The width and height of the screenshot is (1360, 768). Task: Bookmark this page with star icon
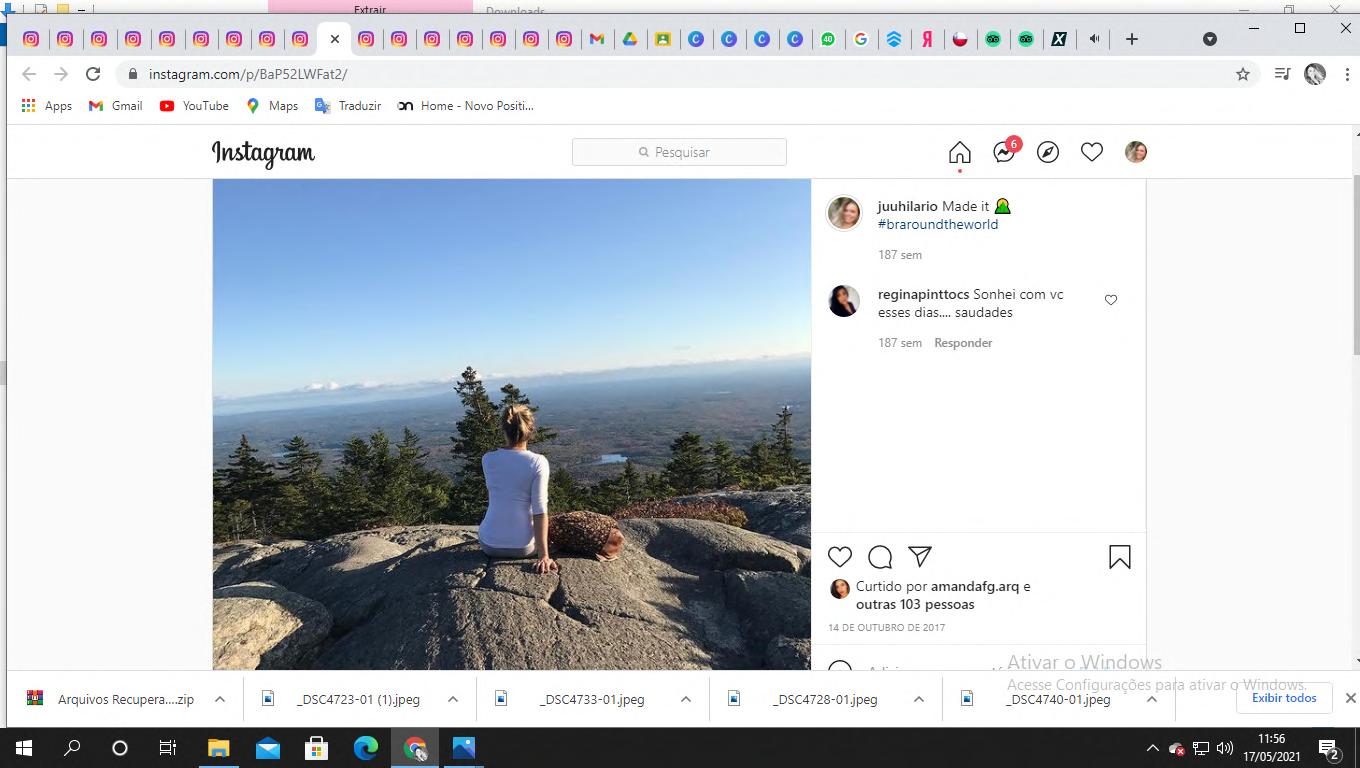coord(1243,74)
